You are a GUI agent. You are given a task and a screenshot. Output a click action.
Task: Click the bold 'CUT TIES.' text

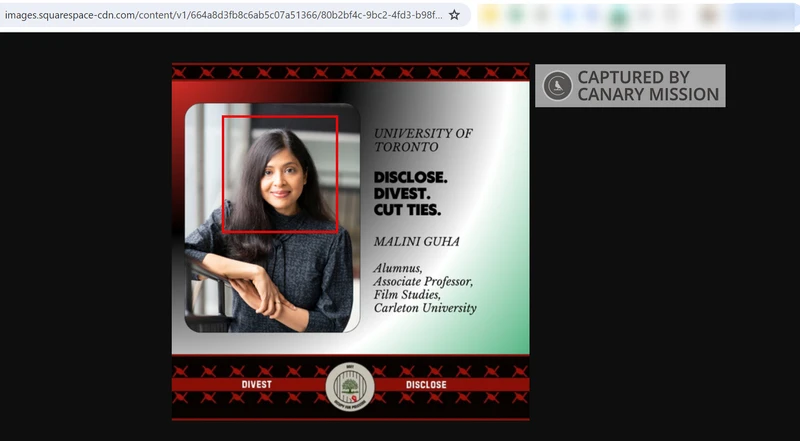pos(407,210)
